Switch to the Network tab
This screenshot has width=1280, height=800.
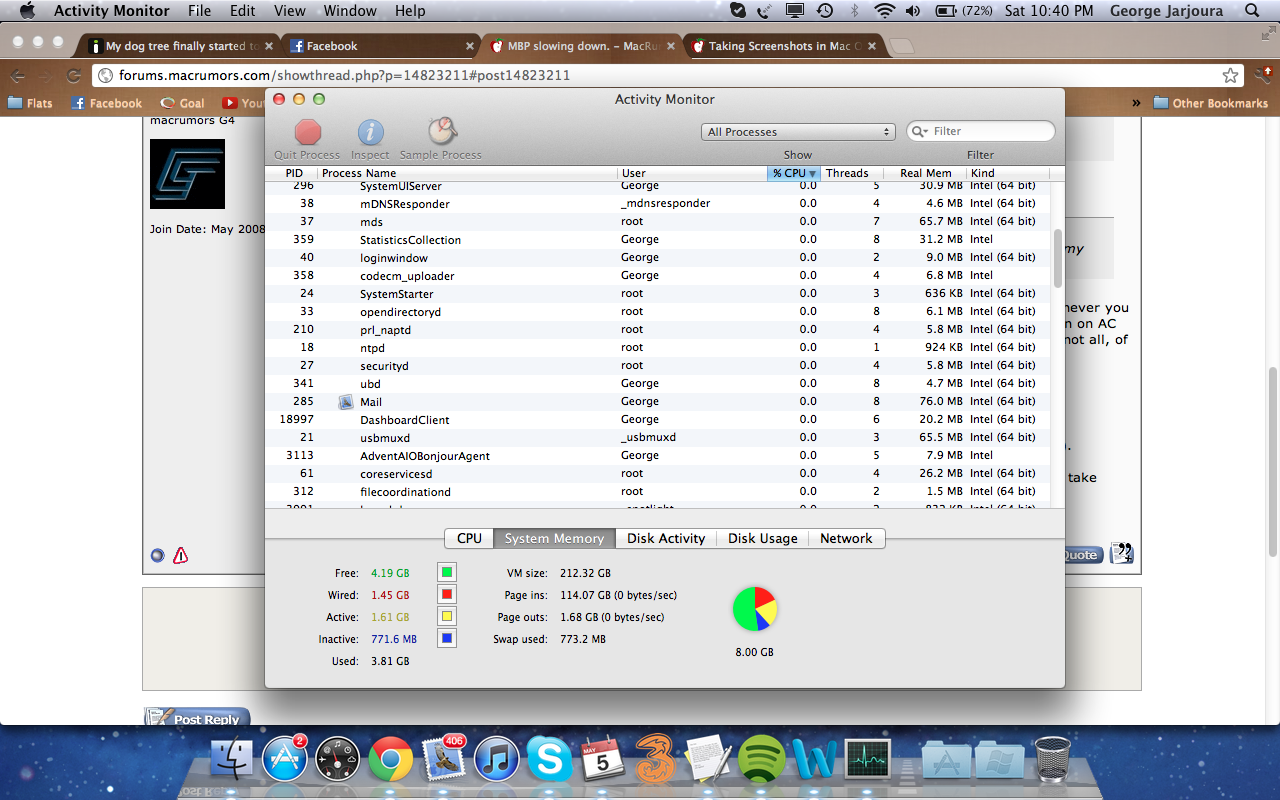click(846, 538)
